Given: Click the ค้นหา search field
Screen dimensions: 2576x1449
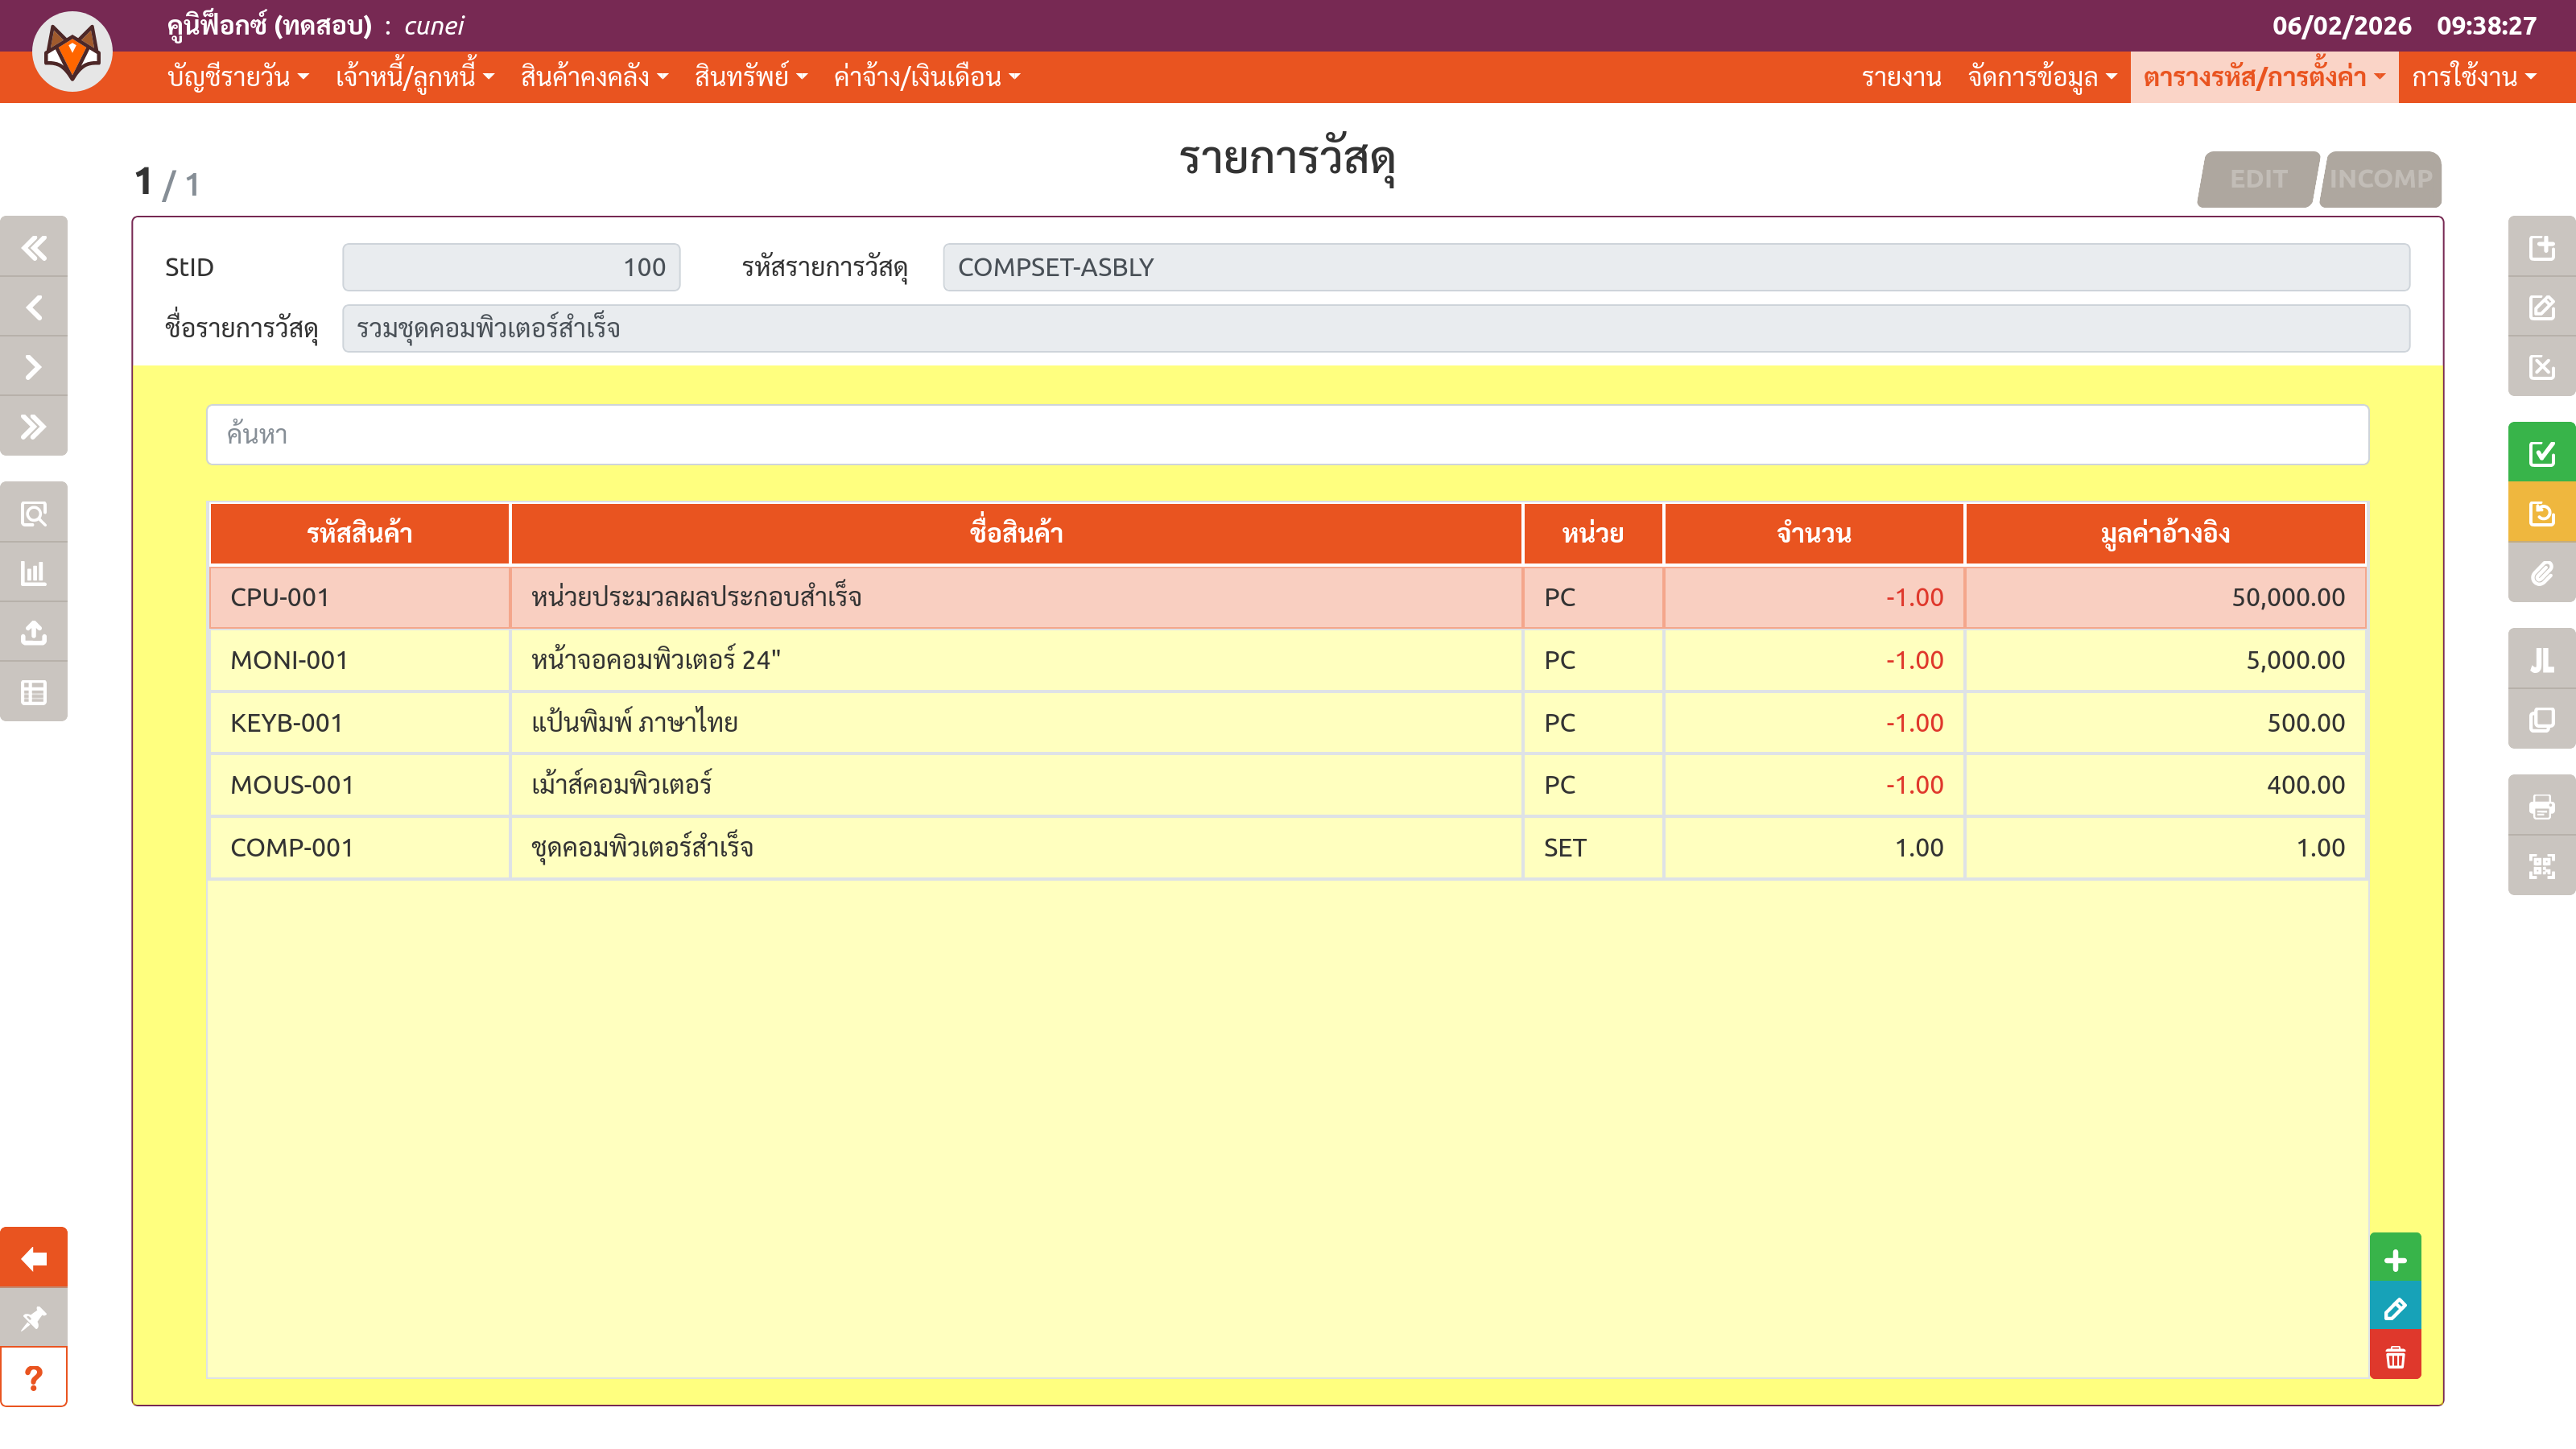Looking at the screenshot, I should pyautogui.click(x=1287, y=434).
